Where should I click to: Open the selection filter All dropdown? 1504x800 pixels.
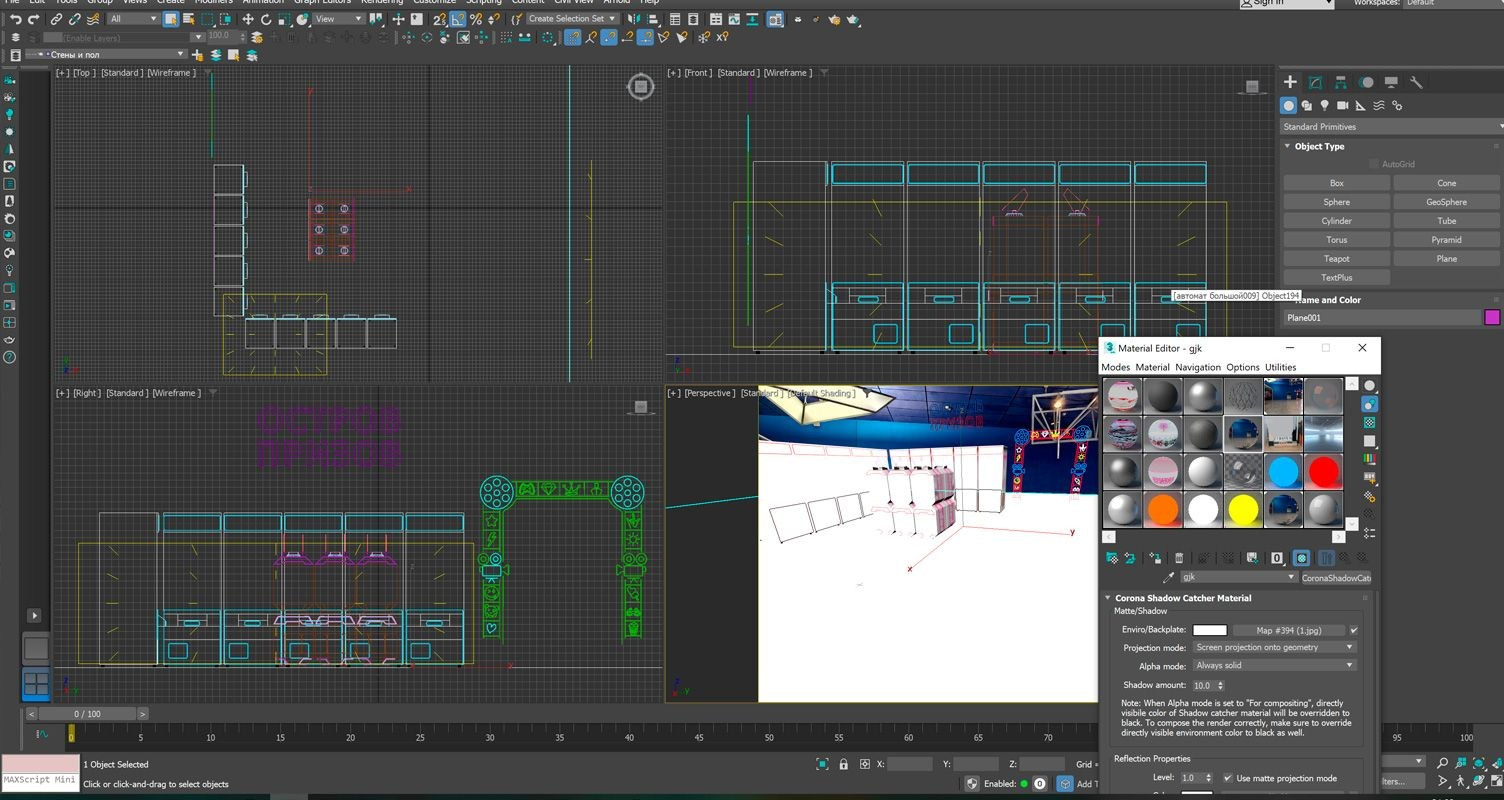(x=133, y=19)
